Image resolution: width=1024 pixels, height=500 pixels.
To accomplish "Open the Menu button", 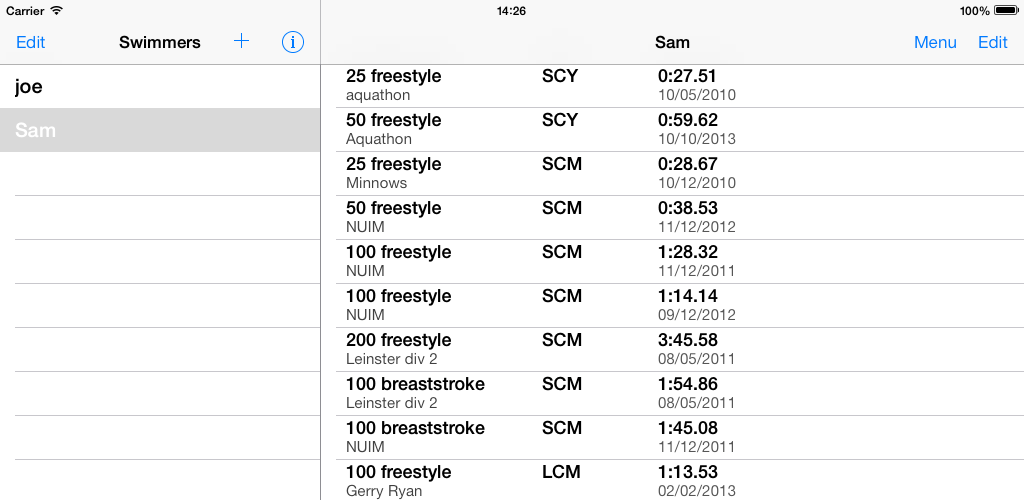I will point(935,42).
